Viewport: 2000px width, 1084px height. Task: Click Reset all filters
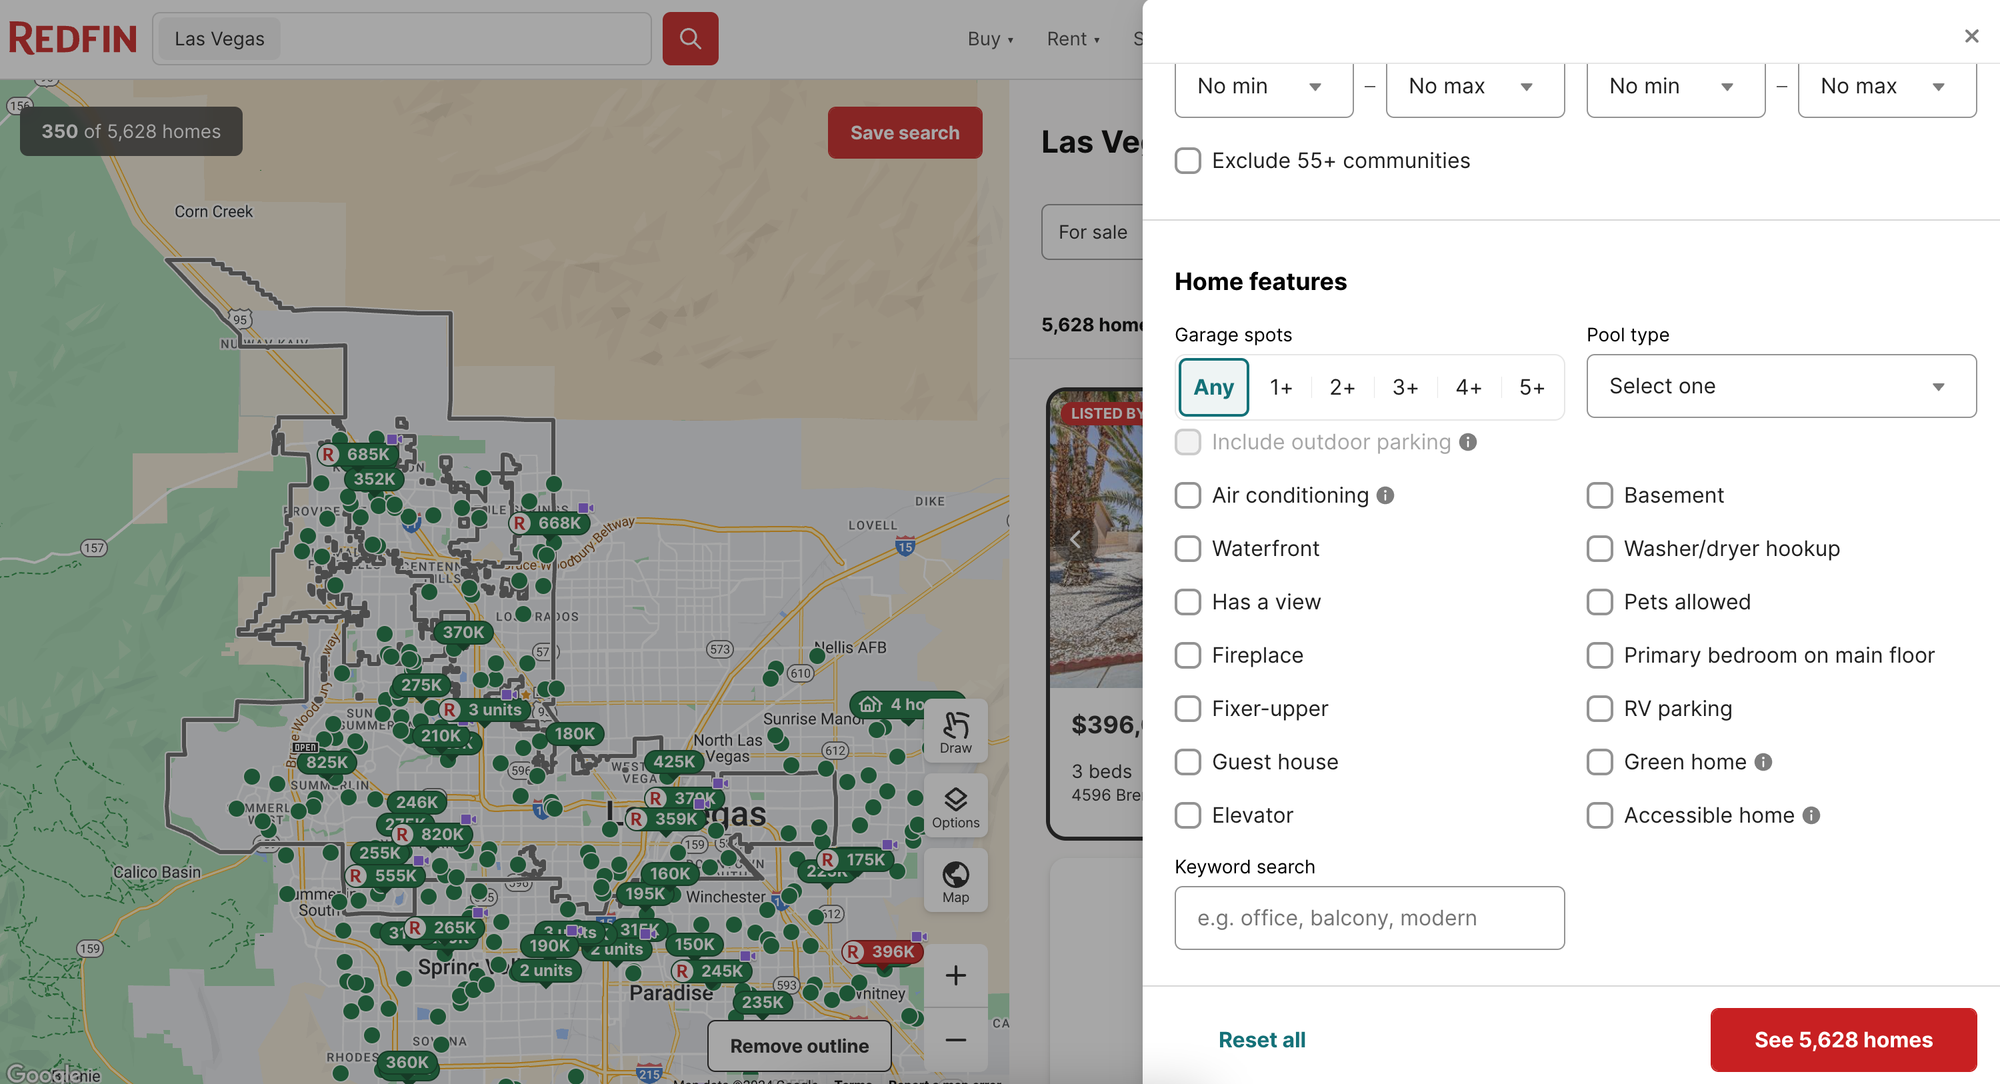1262,1040
